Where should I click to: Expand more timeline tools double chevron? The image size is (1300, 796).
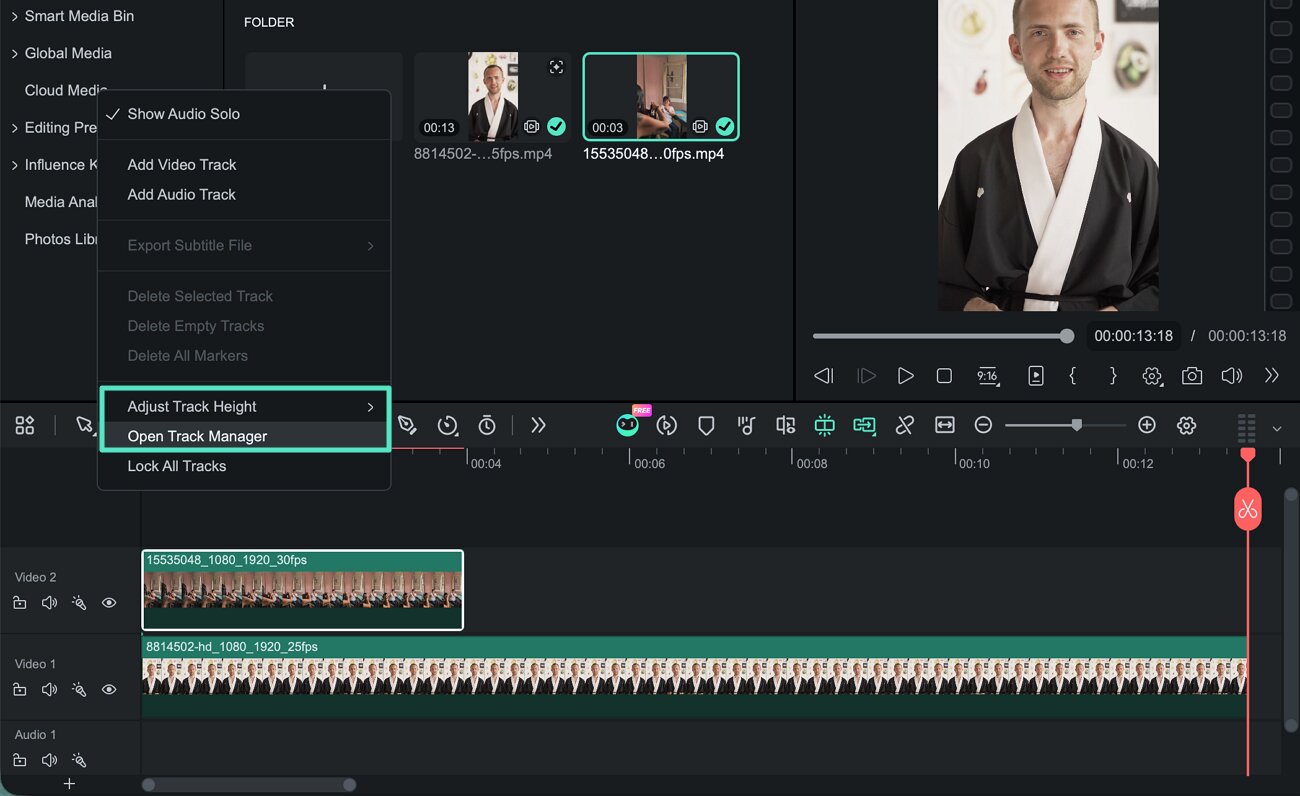[x=538, y=426]
